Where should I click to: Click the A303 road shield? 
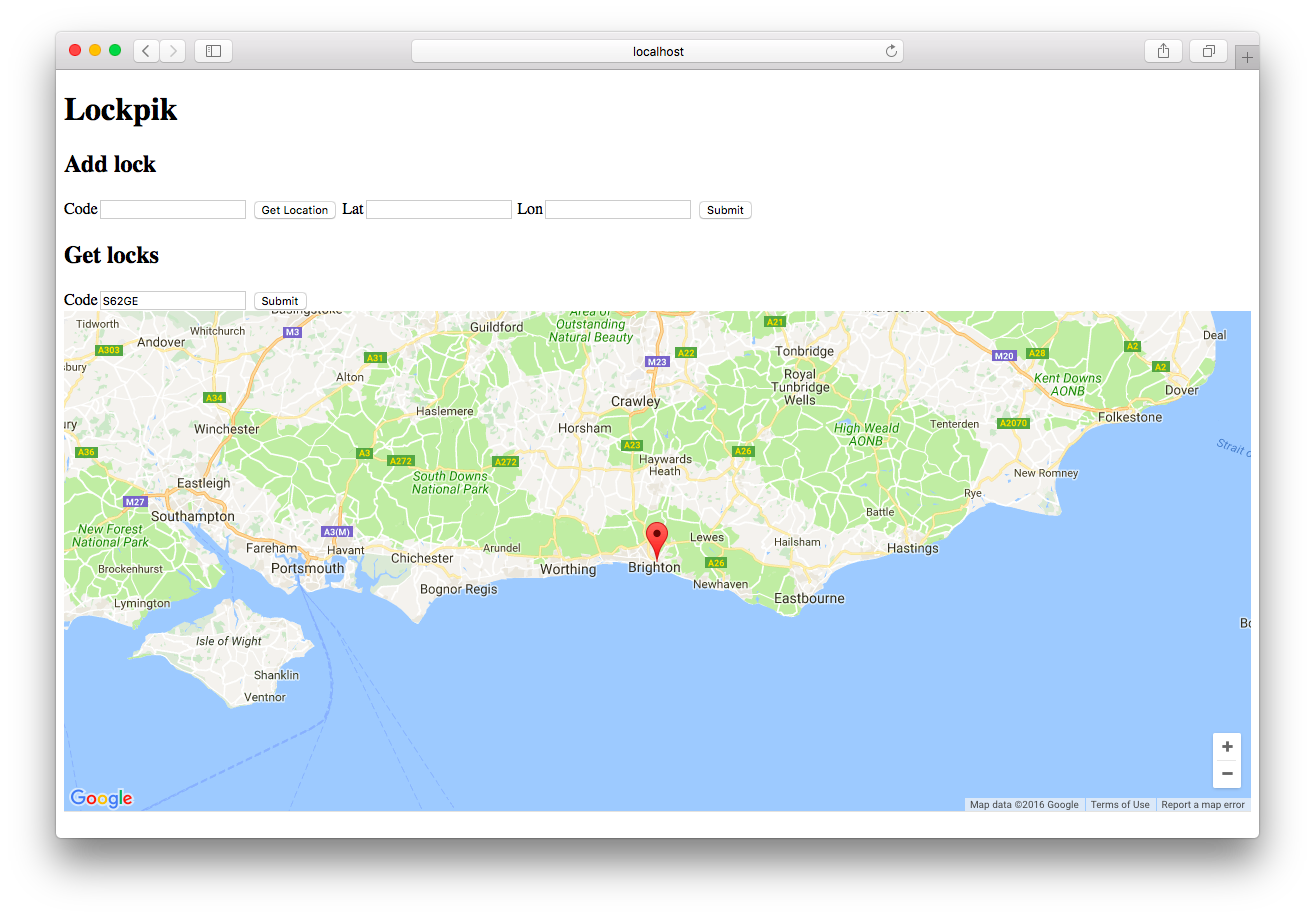pos(109,350)
